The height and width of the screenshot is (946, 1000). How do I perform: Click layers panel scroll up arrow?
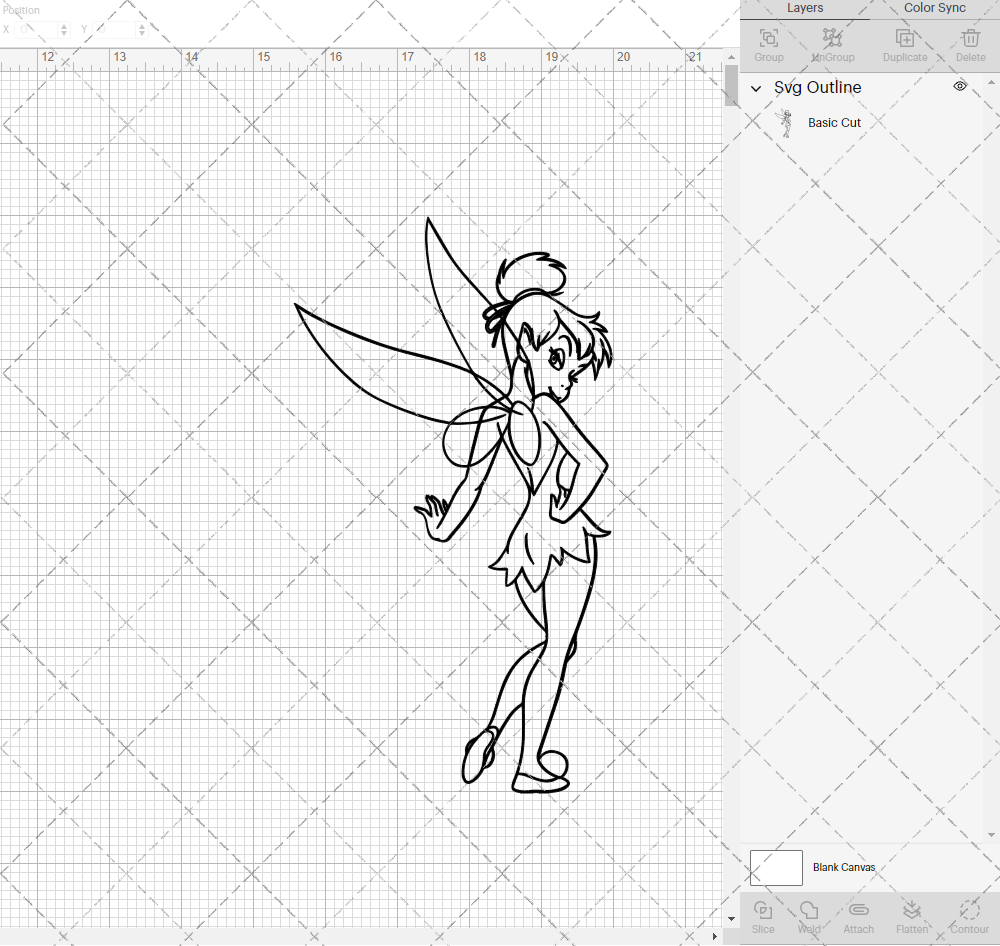tap(990, 83)
